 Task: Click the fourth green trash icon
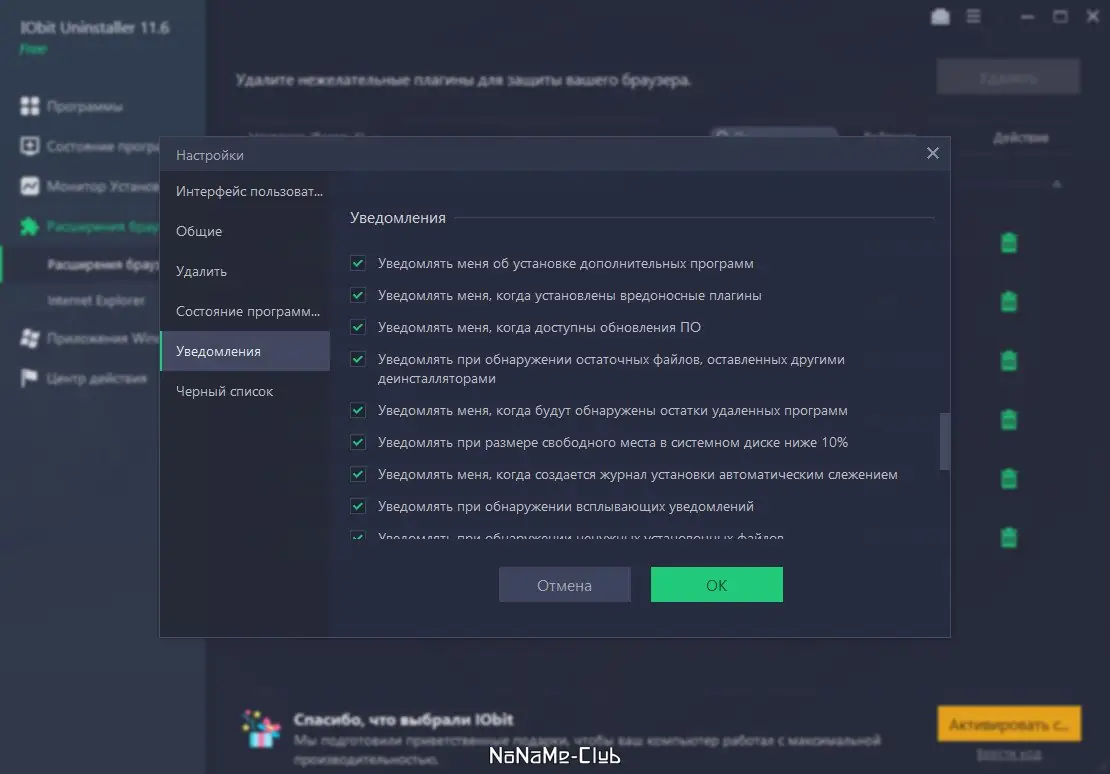1009,420
